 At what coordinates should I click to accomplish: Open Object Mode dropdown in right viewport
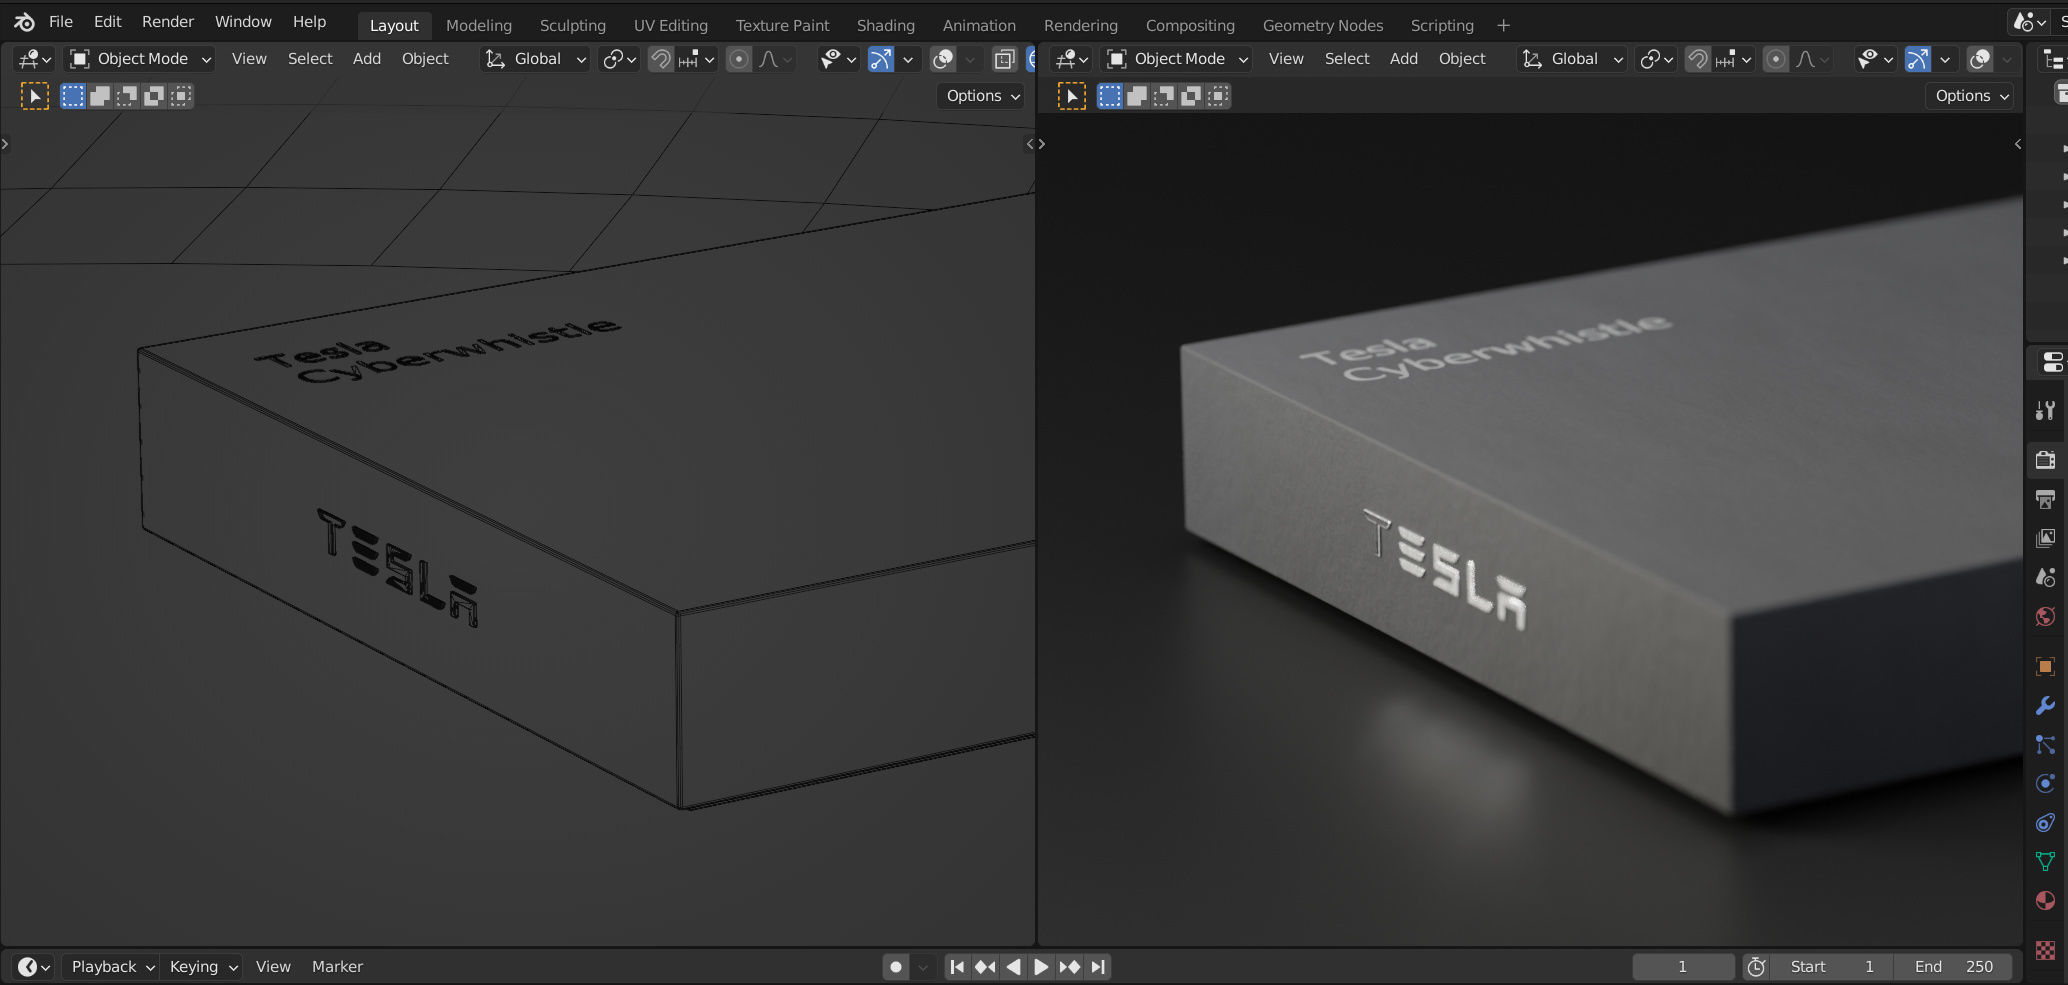(1177, 59)
